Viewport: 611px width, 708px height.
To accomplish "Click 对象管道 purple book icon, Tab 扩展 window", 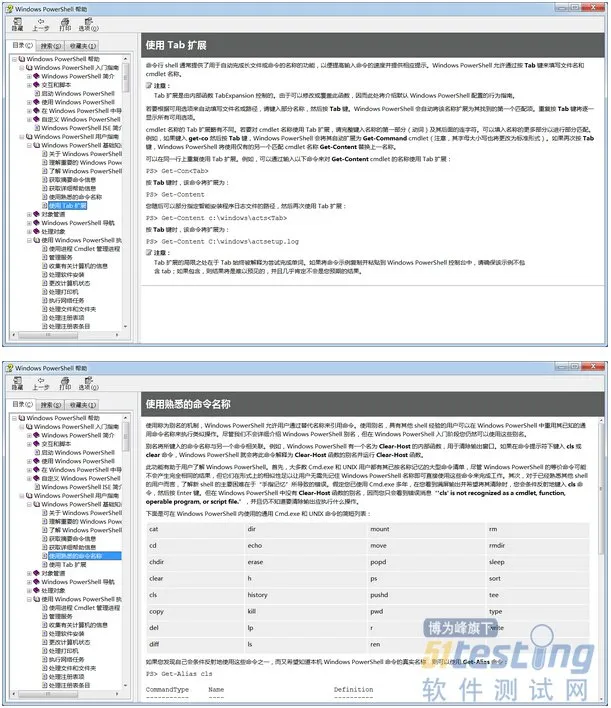I will (x=36, y=214).
